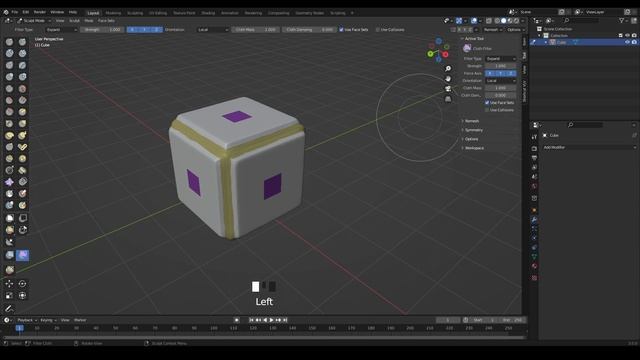Toggle Force Axis X in the header
The height and width of the screenshot is (360, 640).
(132, 30)
